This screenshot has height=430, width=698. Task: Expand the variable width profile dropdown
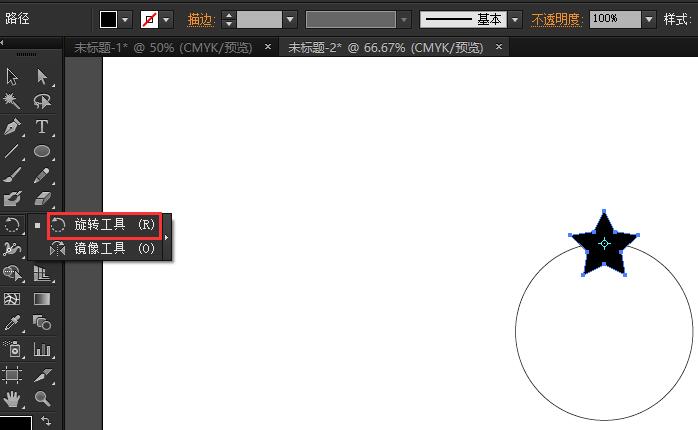(x=404, y=19)
